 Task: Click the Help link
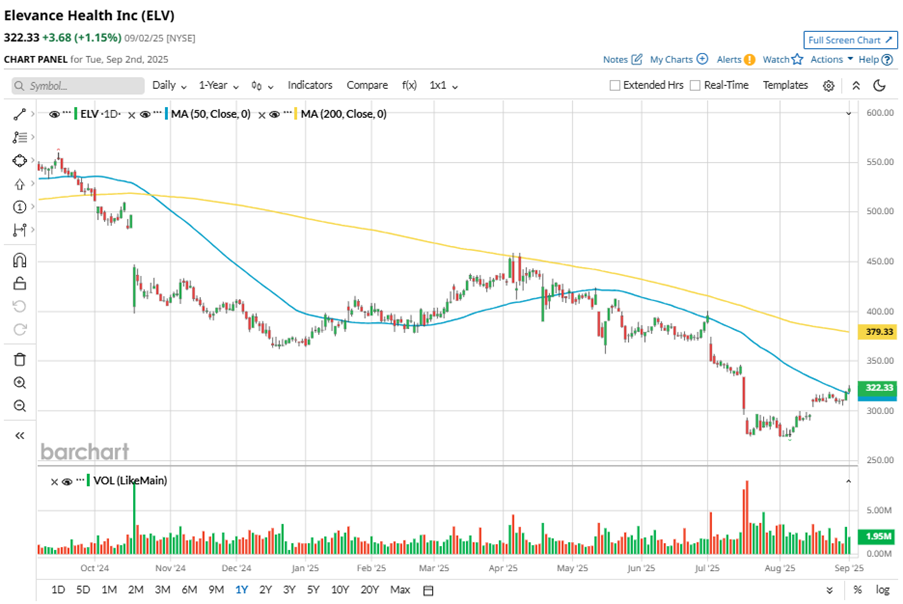point(868,59)
